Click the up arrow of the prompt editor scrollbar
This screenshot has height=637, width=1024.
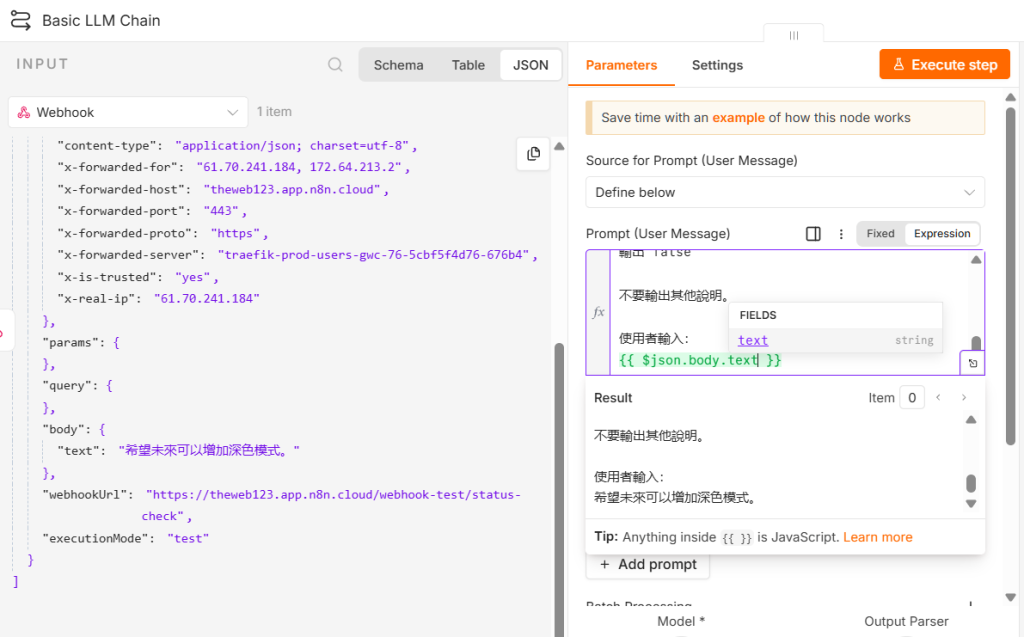(x=976, y=259)
